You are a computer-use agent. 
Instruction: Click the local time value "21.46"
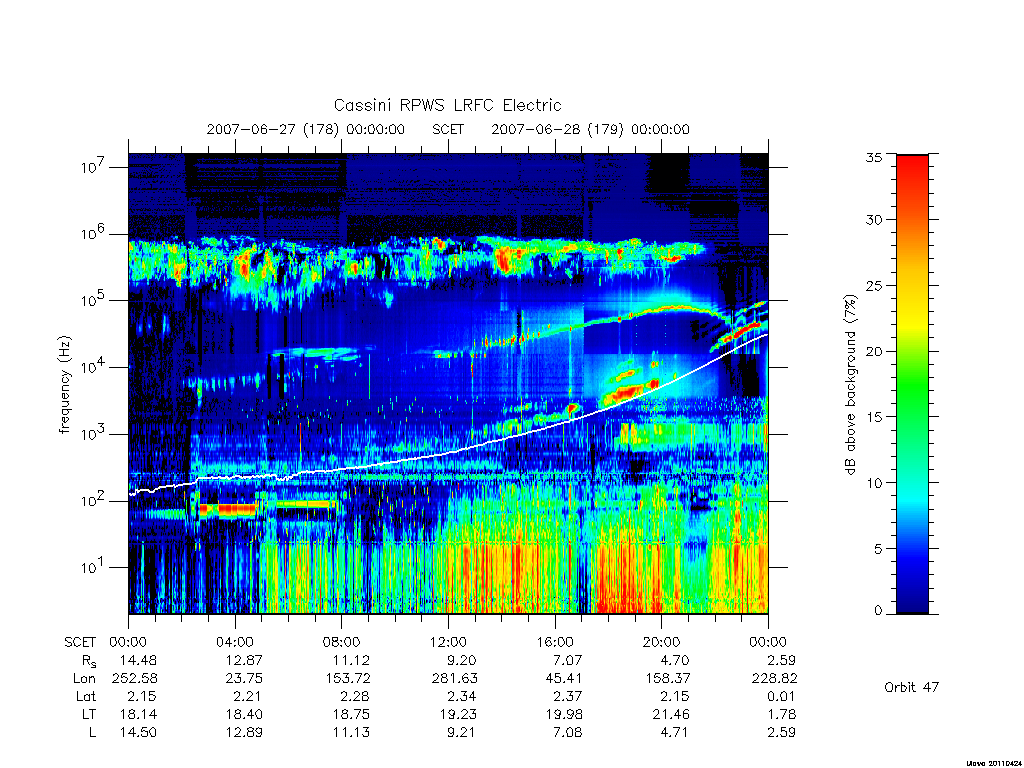[671, 714]
